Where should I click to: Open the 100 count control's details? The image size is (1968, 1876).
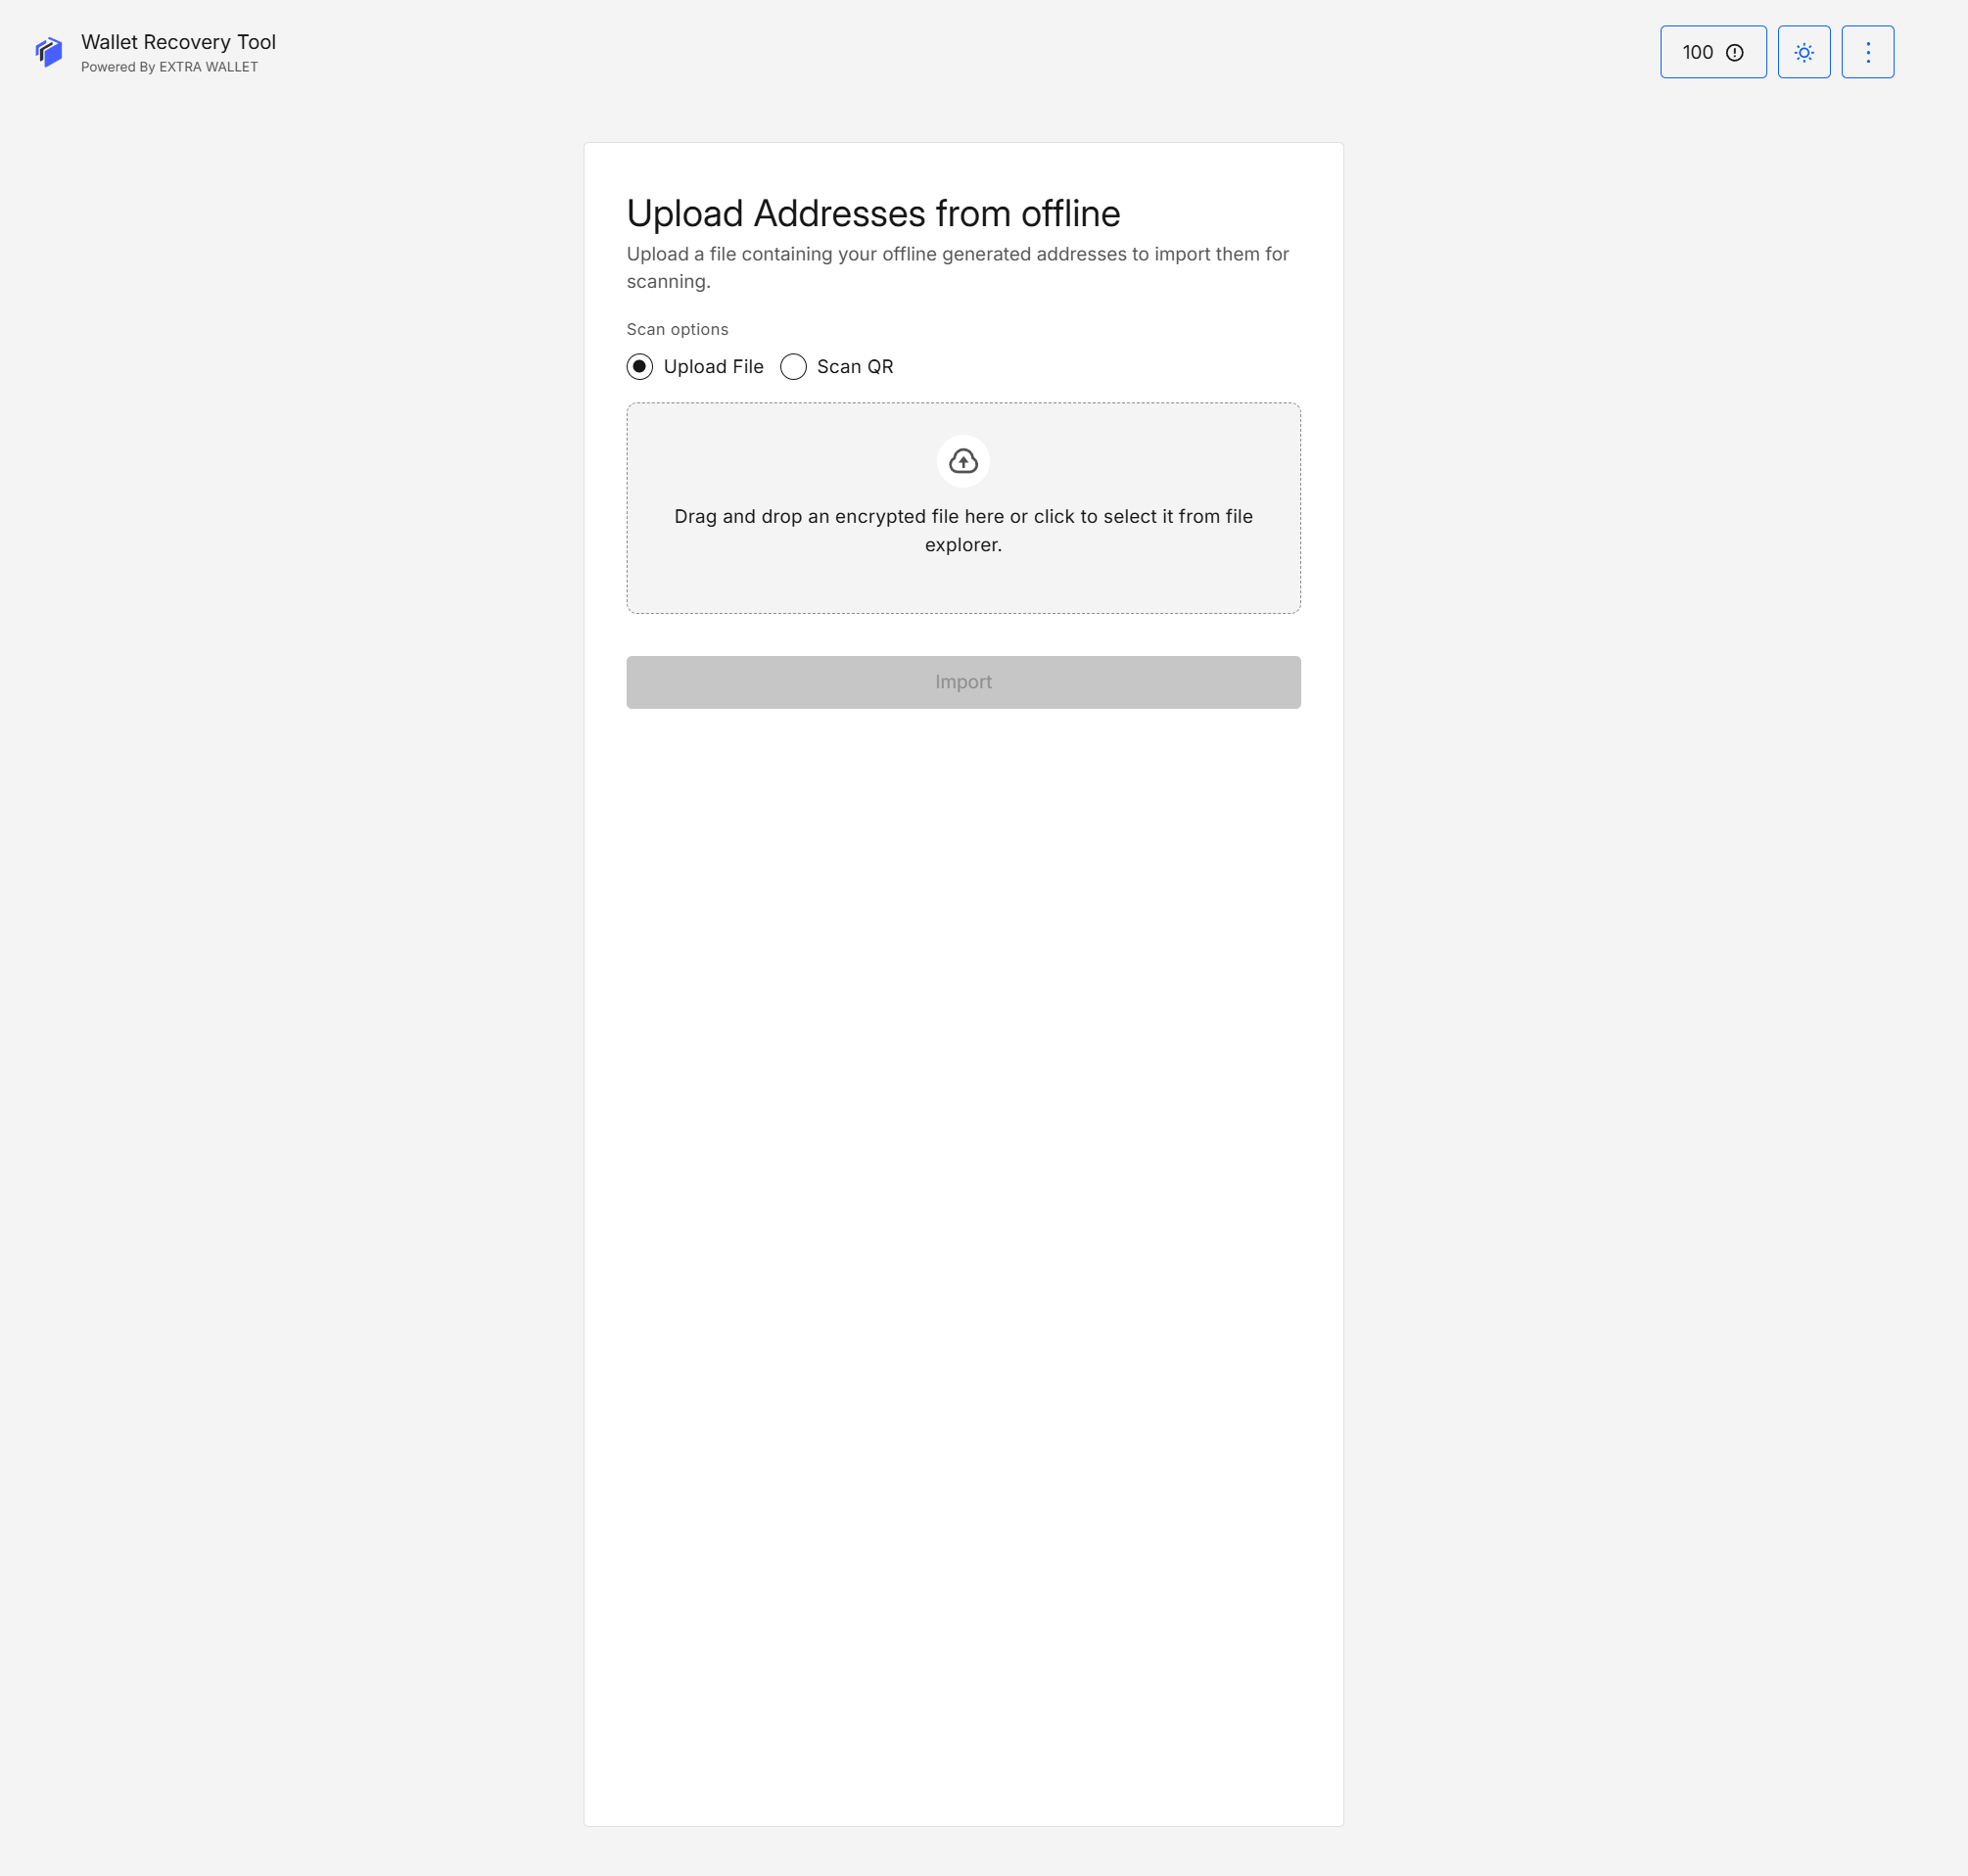pyautogui.click(x=1712, y=52)
